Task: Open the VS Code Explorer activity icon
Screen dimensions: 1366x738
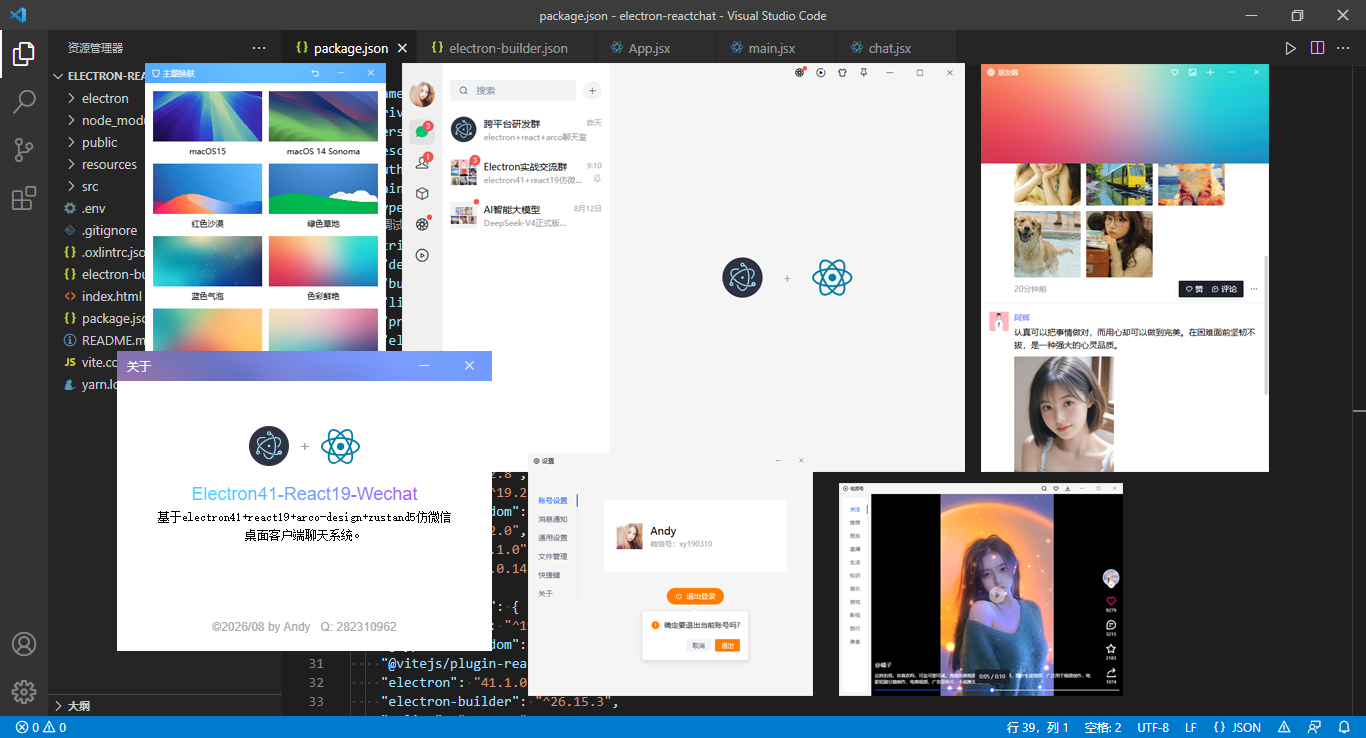Action: coord(24,53)
